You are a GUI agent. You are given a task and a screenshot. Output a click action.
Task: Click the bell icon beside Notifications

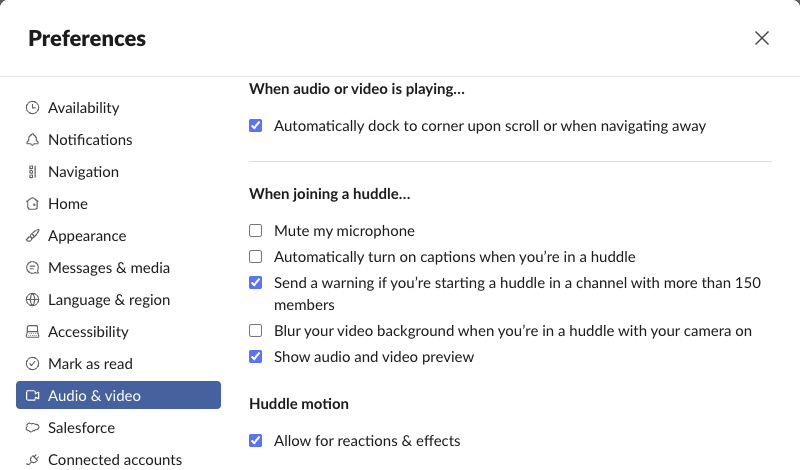32,140
